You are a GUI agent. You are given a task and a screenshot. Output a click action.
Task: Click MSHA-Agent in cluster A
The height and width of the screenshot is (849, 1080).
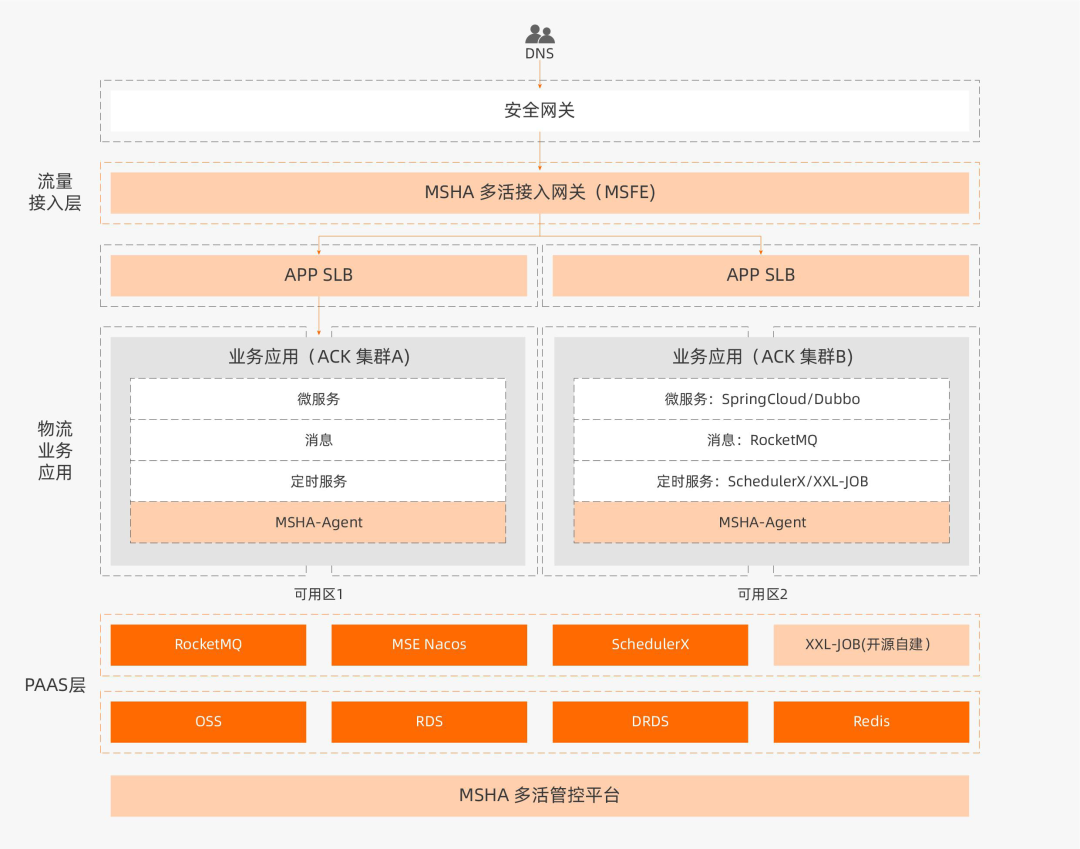tap(318, 522)
